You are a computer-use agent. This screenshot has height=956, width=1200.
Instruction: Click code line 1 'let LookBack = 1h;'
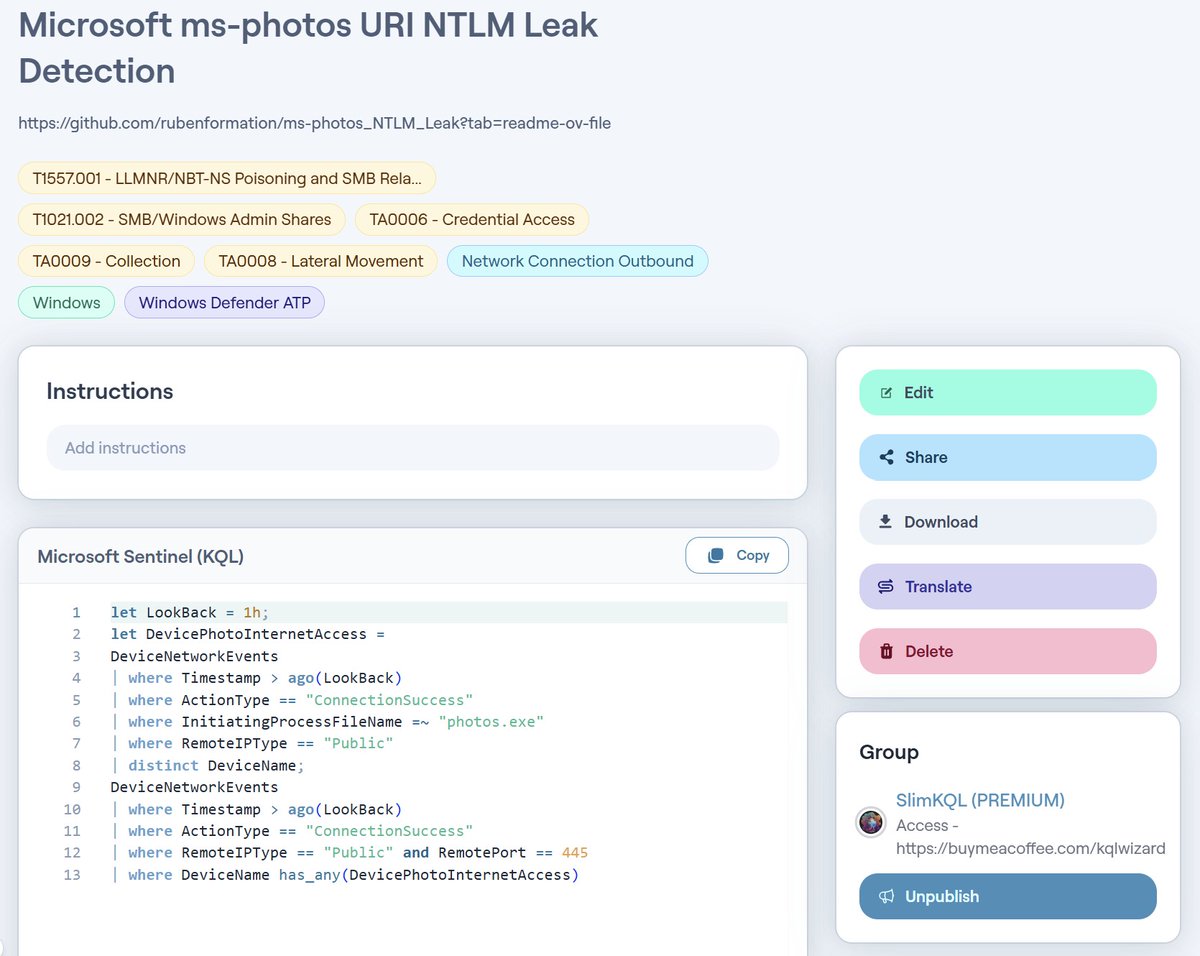click(x=190, y=612)
